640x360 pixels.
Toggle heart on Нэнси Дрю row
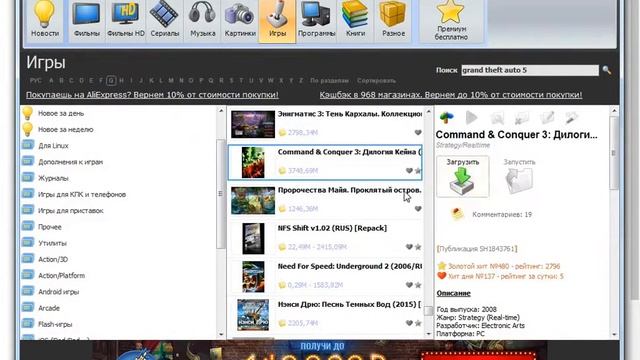pyautogui.click(x=409, y=323)
